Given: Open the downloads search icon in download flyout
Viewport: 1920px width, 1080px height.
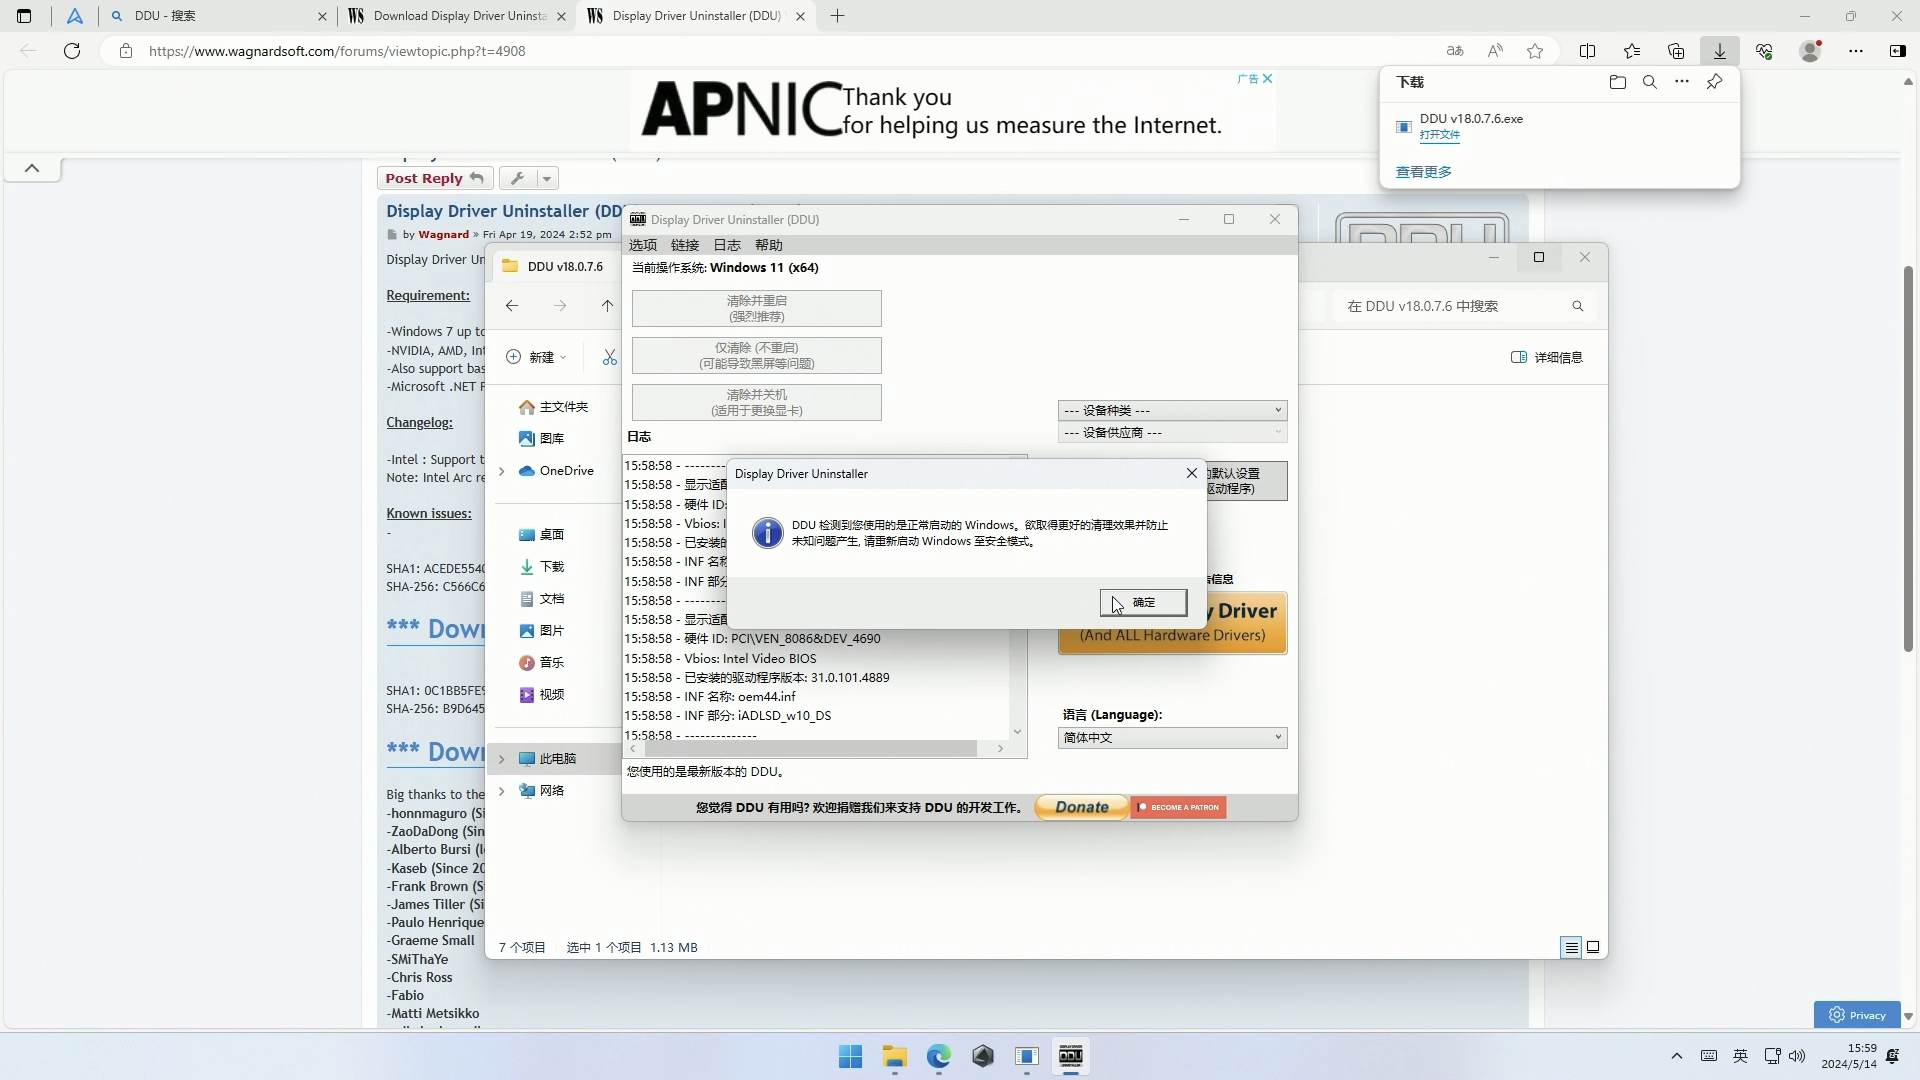Looking at the screenshot, I should tap(1650, 82).
